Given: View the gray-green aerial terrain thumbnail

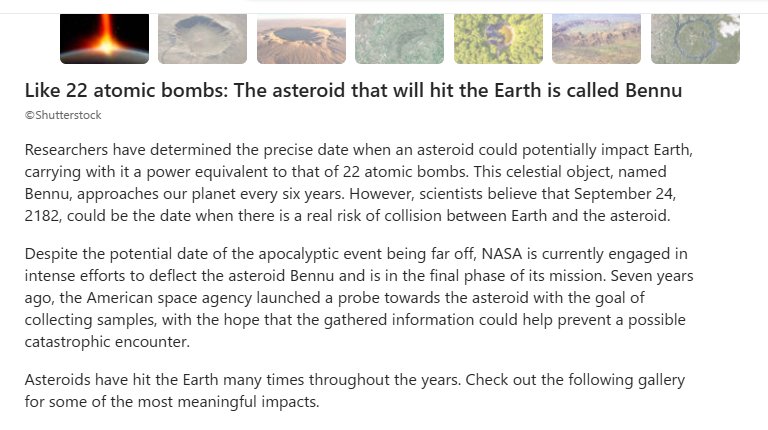Looking at the screenshot, I should [399, 38].
